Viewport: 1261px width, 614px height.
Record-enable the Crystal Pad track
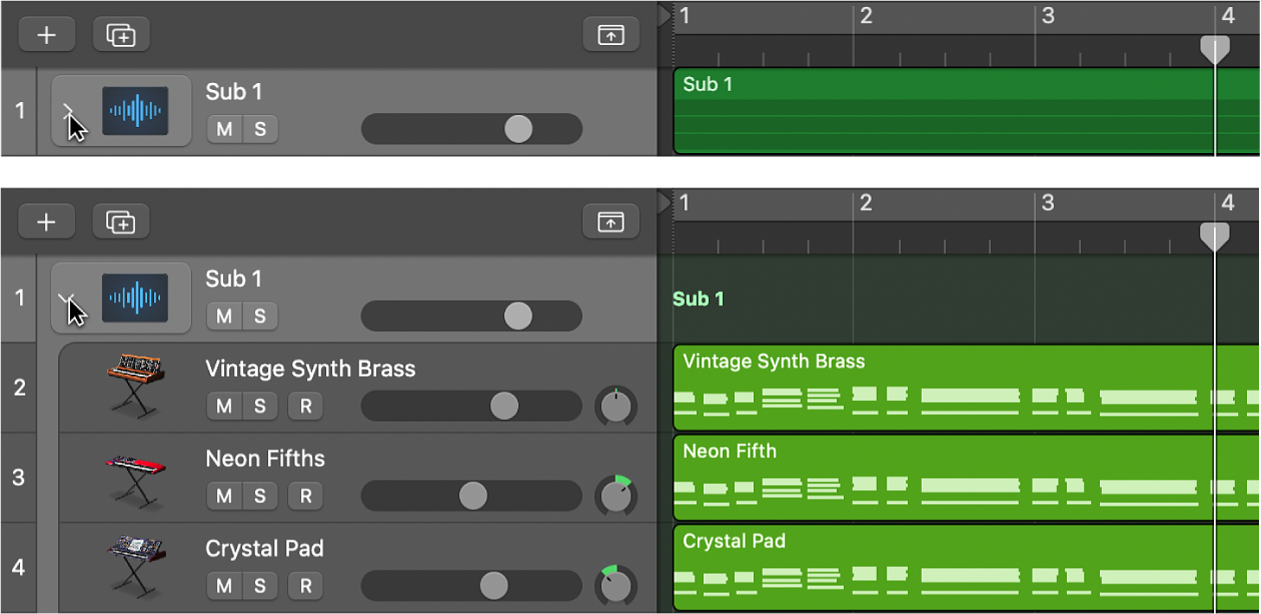coord(306,586)
